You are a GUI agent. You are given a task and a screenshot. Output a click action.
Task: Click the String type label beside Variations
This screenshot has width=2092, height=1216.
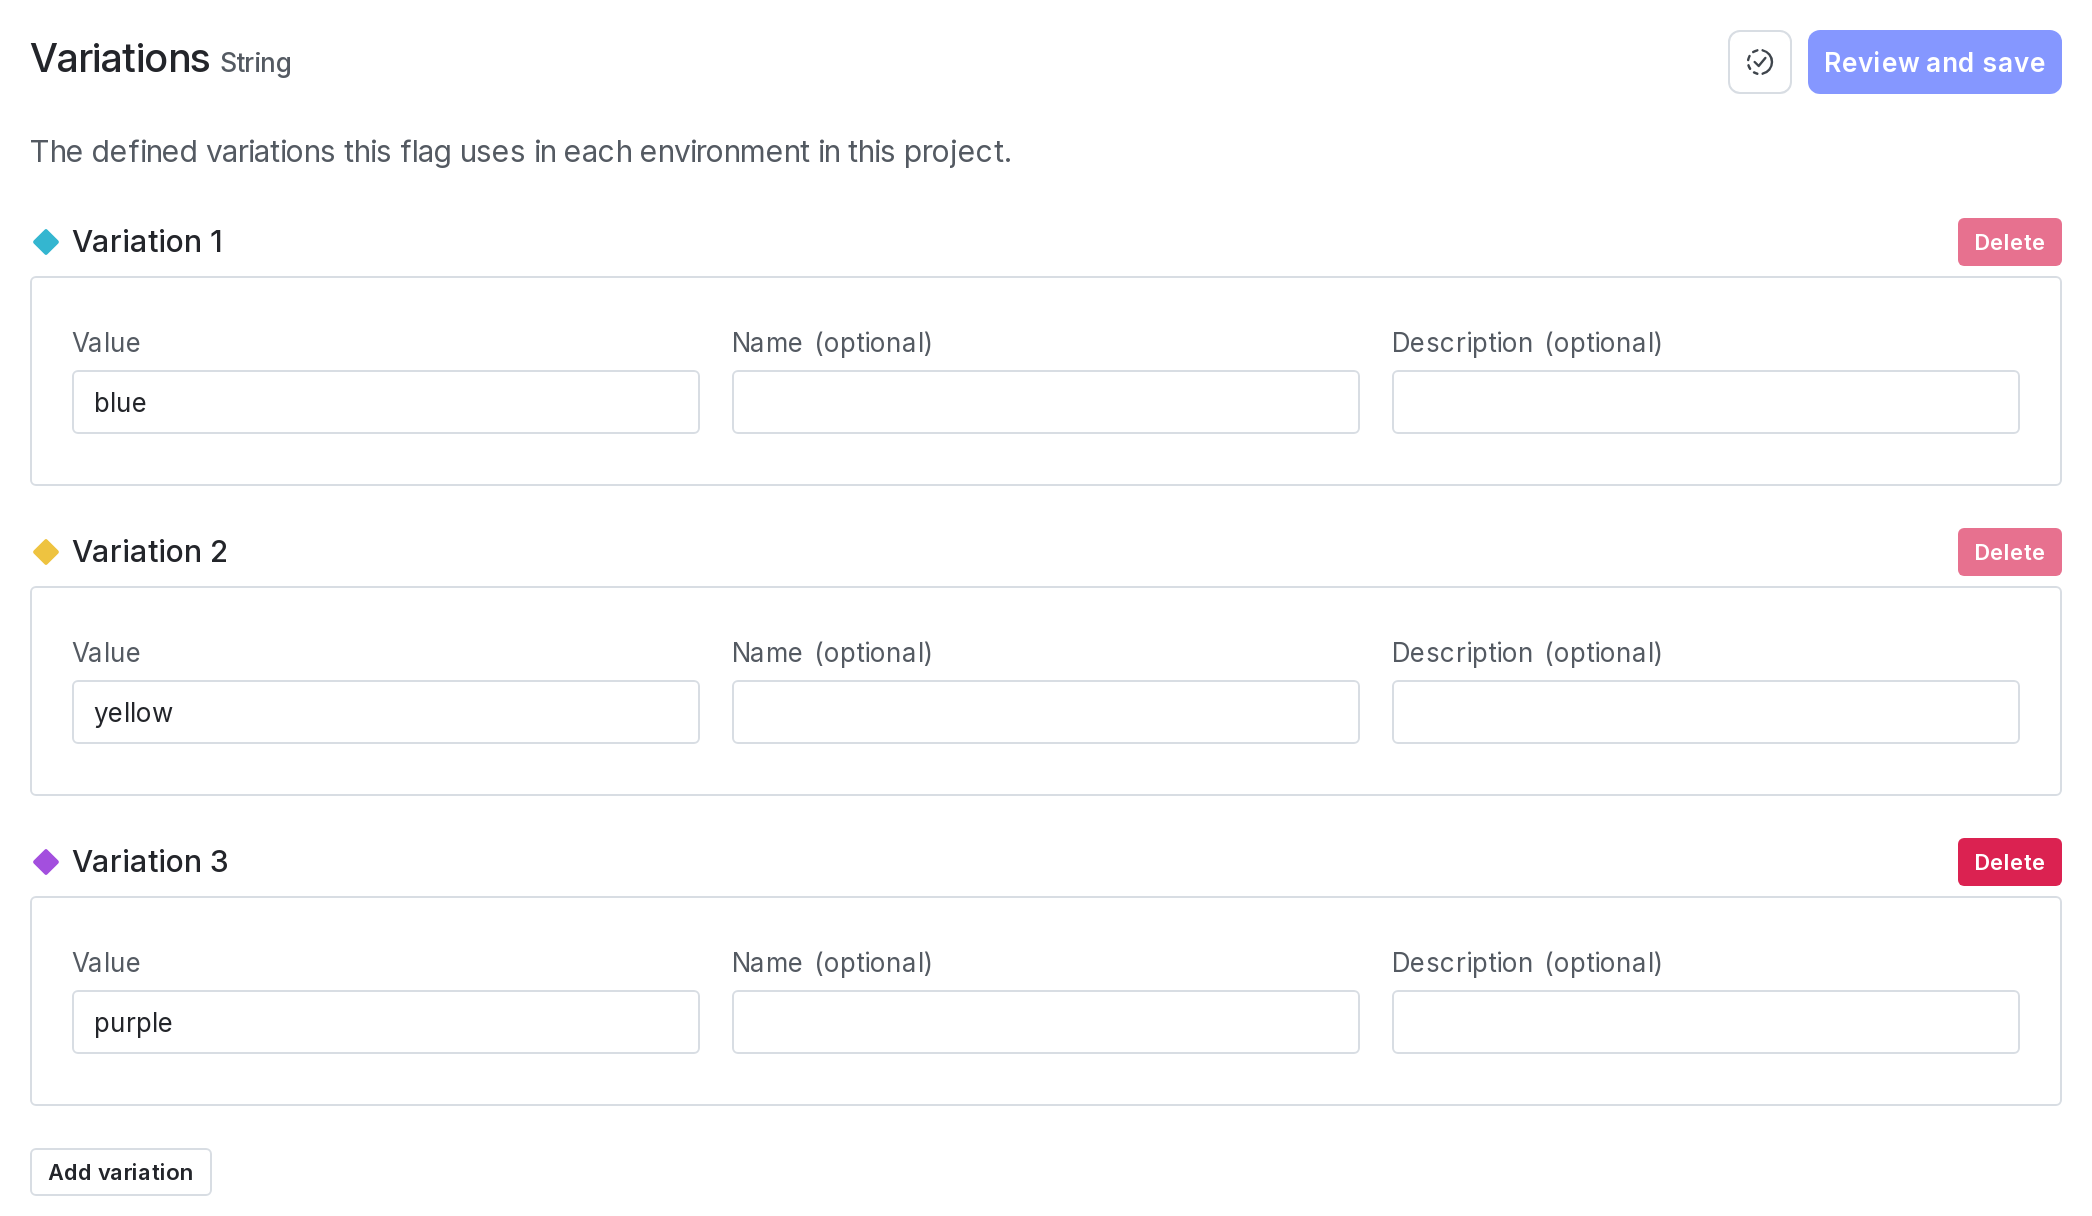[x=256, y=63]
